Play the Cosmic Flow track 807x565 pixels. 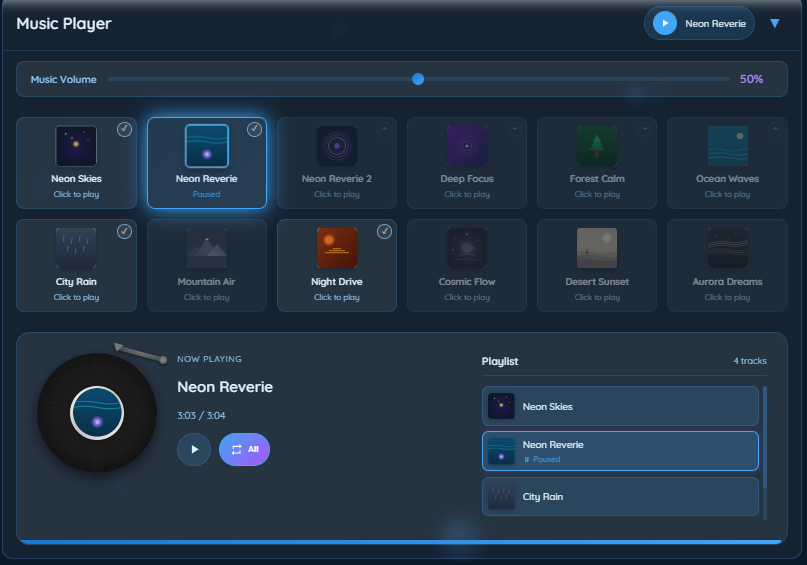tap(467, 265)
